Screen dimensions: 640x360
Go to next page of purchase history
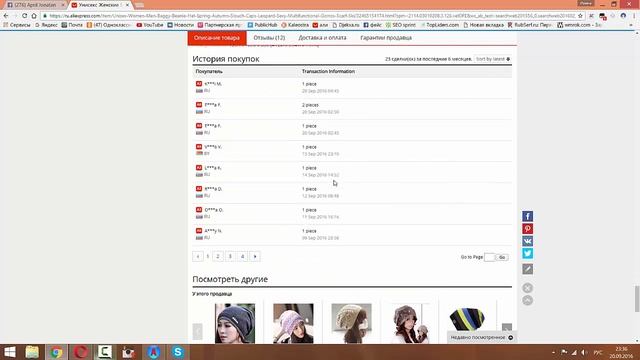(255, 256)
